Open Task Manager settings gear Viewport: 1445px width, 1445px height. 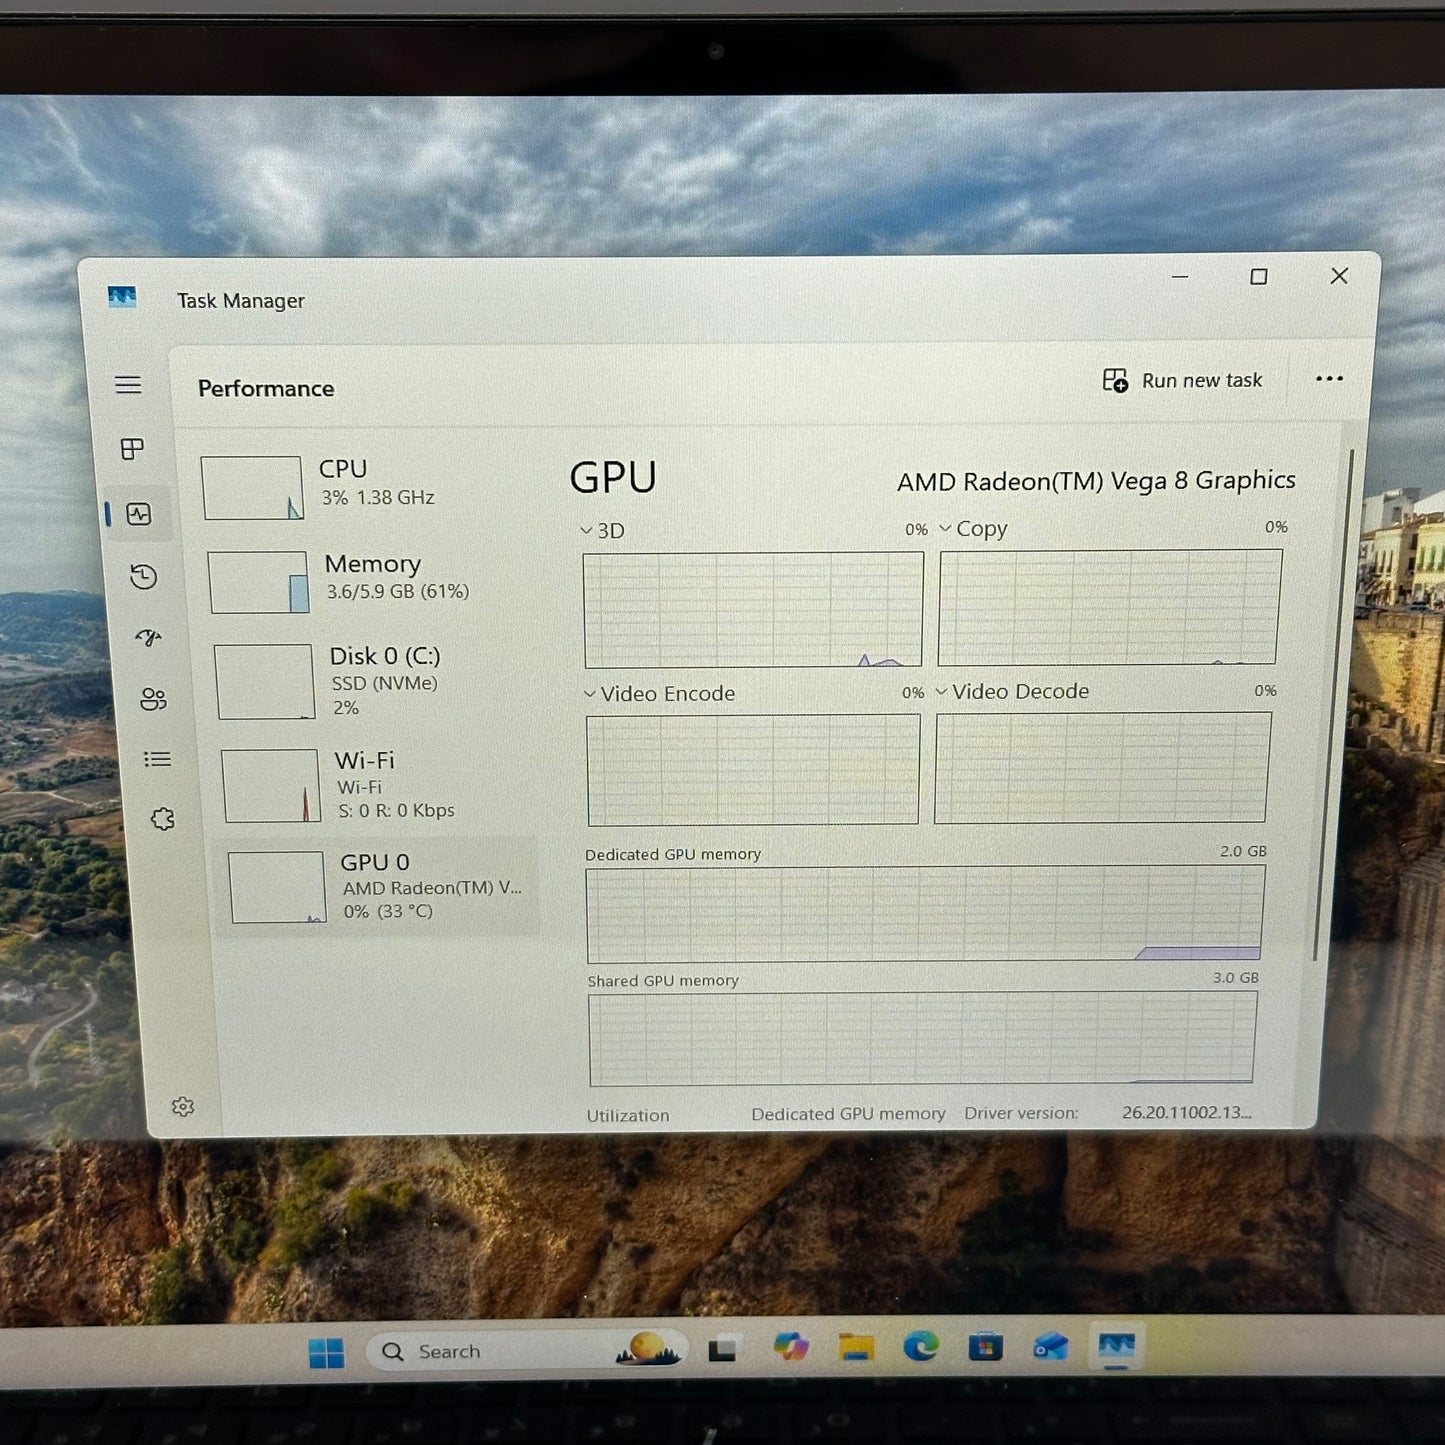182,1106
